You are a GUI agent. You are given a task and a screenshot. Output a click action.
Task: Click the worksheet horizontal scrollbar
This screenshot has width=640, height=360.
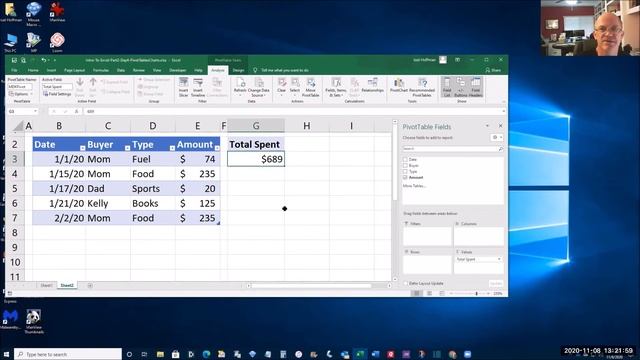pyautogui.click(x=311, y=286)
